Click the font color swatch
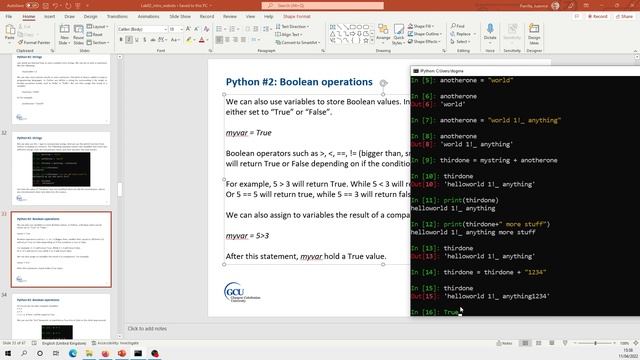 pos(202,40)
